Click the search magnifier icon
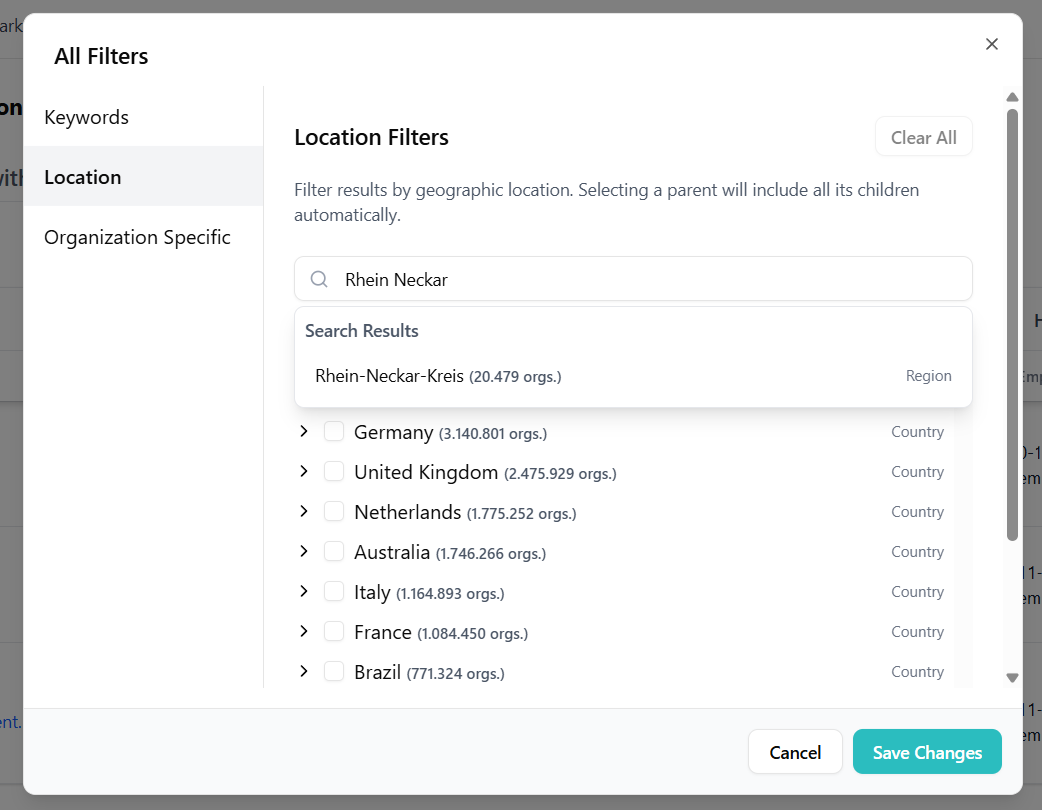1042x810 pixels. point(319,280)
